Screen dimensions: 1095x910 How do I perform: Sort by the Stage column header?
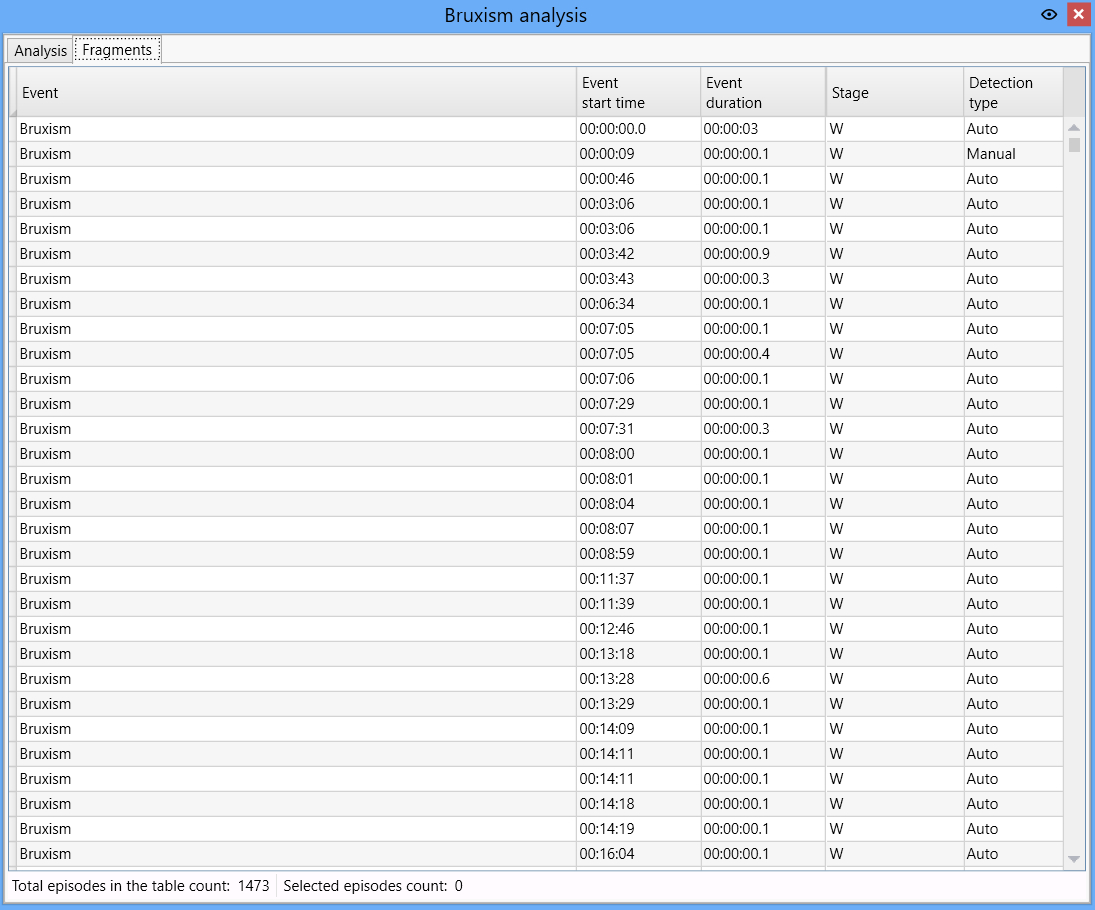pyautogui.click(x=895, y=92)
